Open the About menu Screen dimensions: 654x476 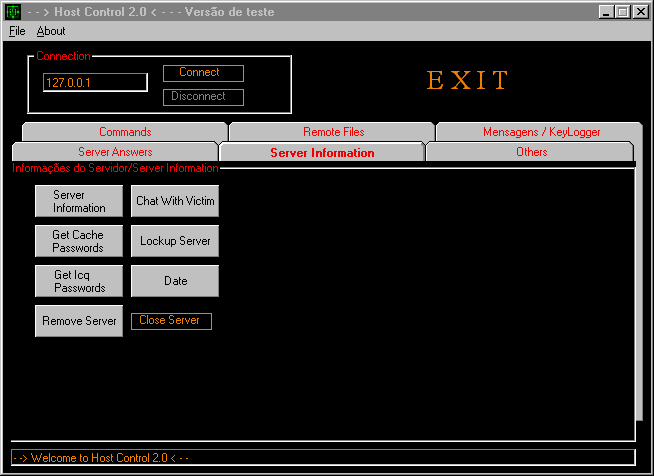[51, 31]
